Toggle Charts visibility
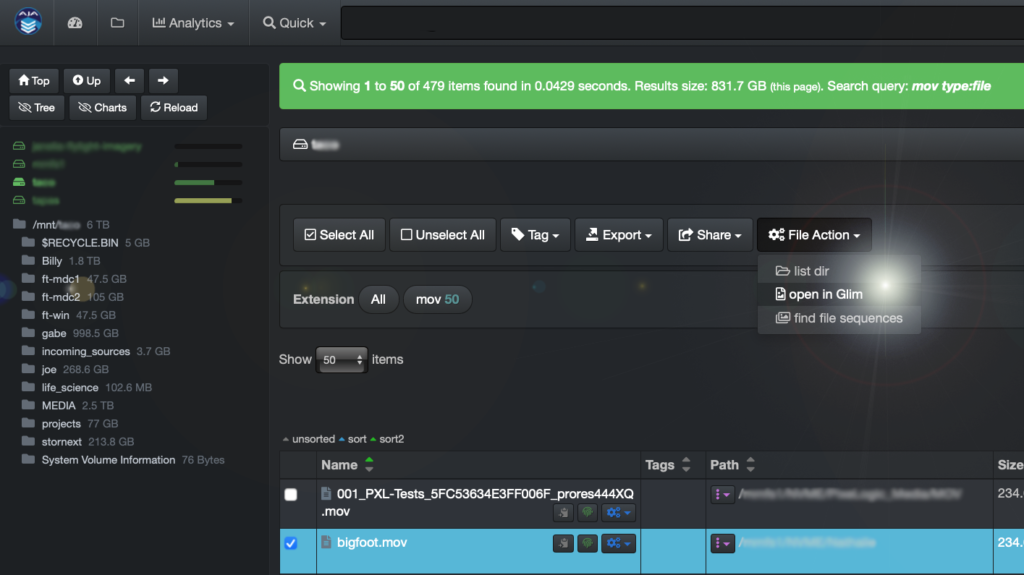The image size is (1024, 575). 103,107
